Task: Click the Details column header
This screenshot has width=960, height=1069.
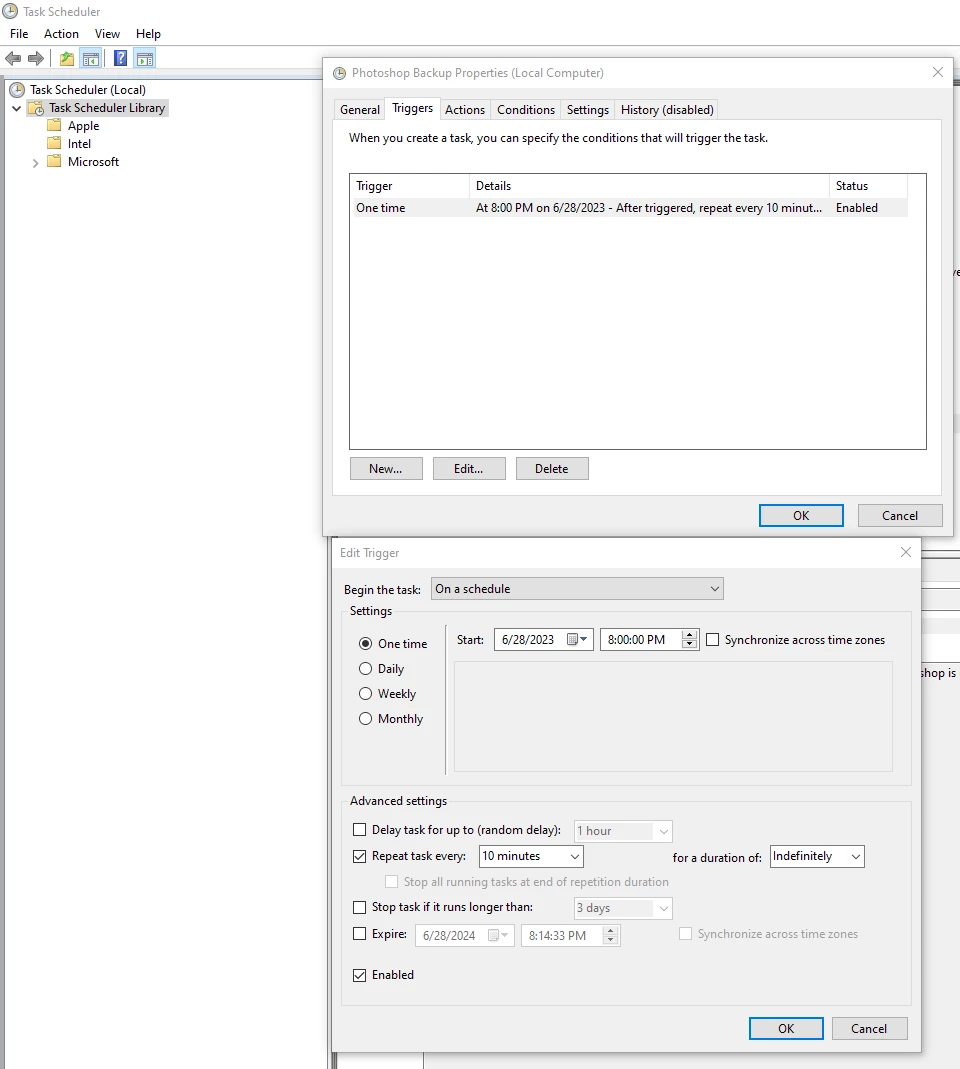Action: click(649, 185)
